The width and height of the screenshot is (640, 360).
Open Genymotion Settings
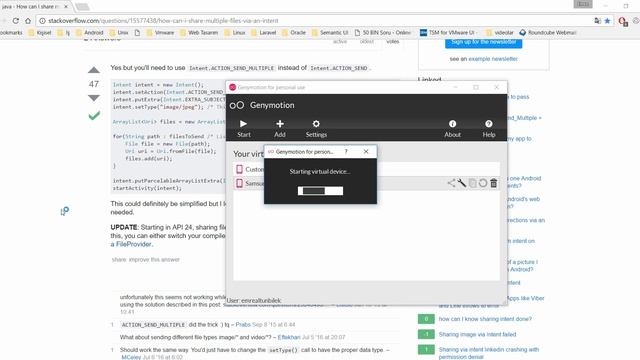pos(316,128)
